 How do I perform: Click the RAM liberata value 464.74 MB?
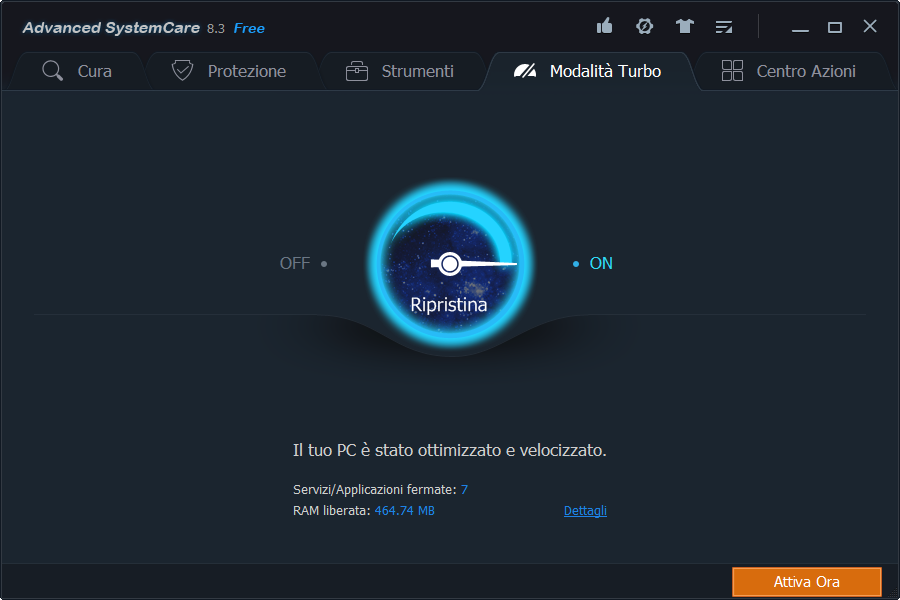point(405,510)
